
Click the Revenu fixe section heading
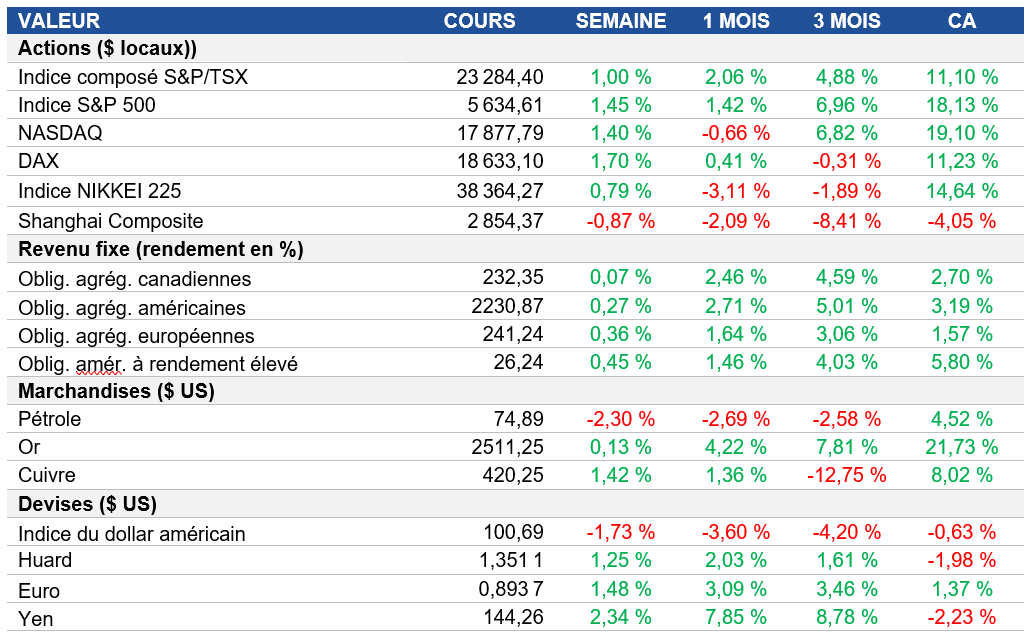pyautogui.click(x=160, y=249)
